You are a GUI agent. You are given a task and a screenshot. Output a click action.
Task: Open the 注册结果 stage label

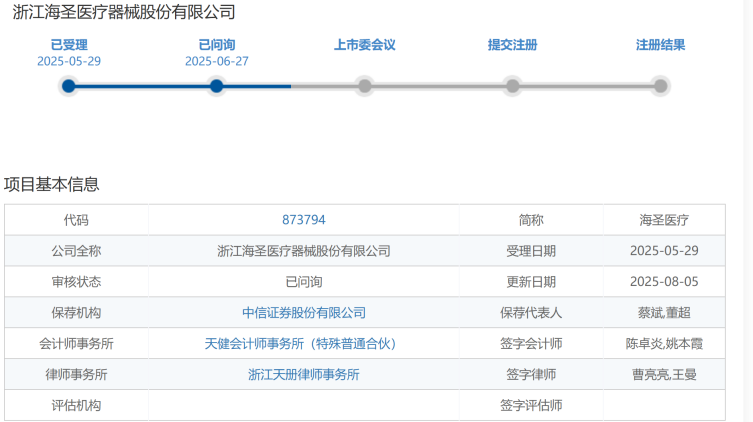click(x=660, y=45)
